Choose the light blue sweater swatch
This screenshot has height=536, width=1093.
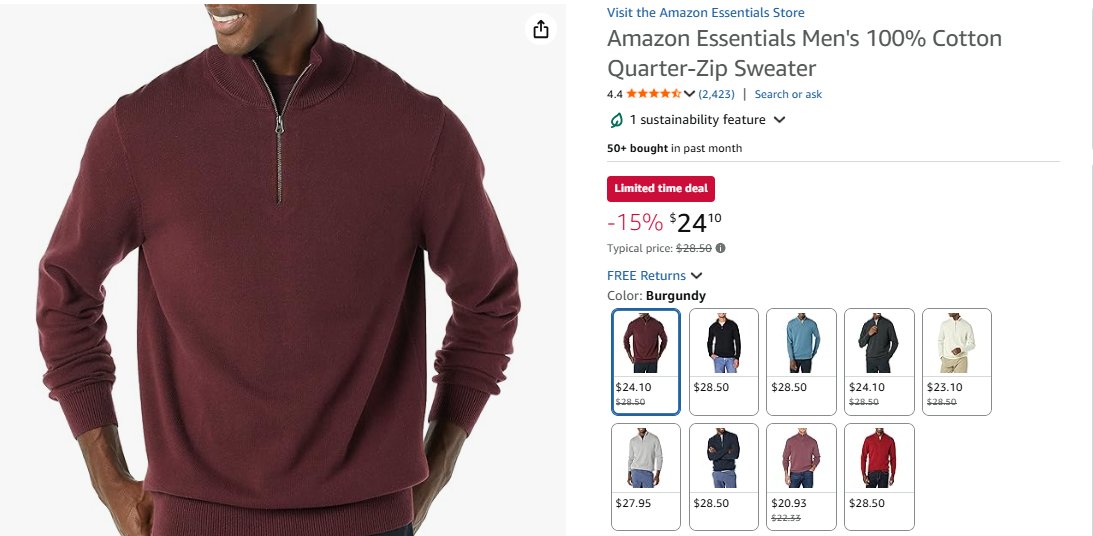pyautogui.click(x=800, y=361)
